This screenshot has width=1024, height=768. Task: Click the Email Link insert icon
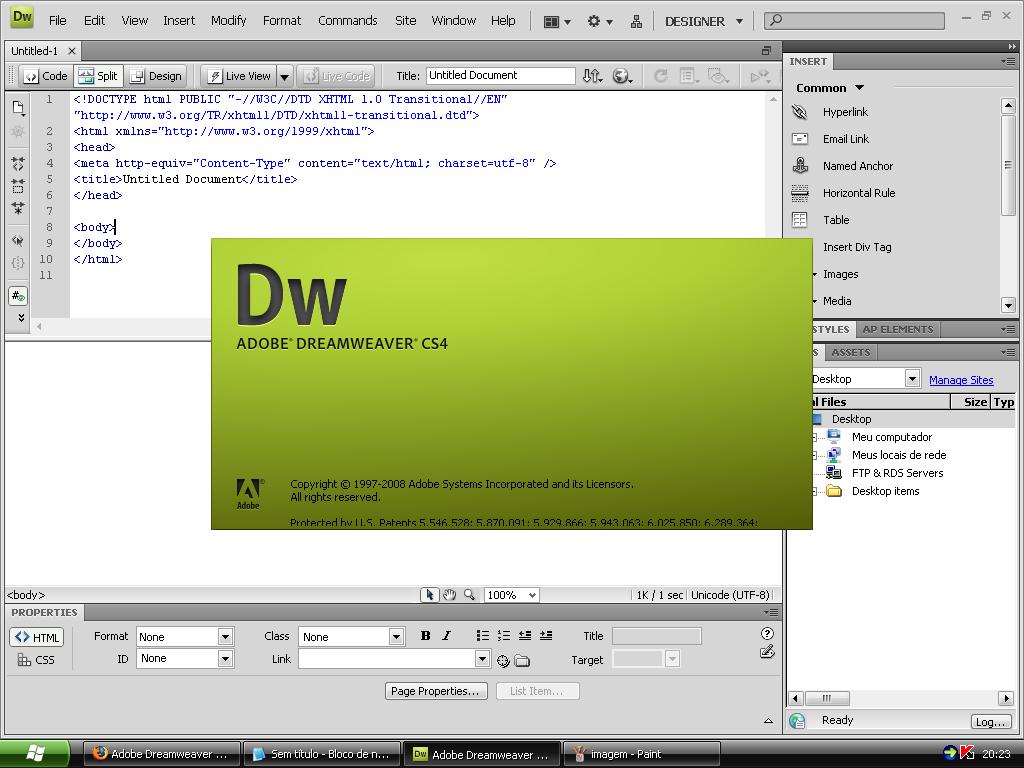click(x=799, y=138)
